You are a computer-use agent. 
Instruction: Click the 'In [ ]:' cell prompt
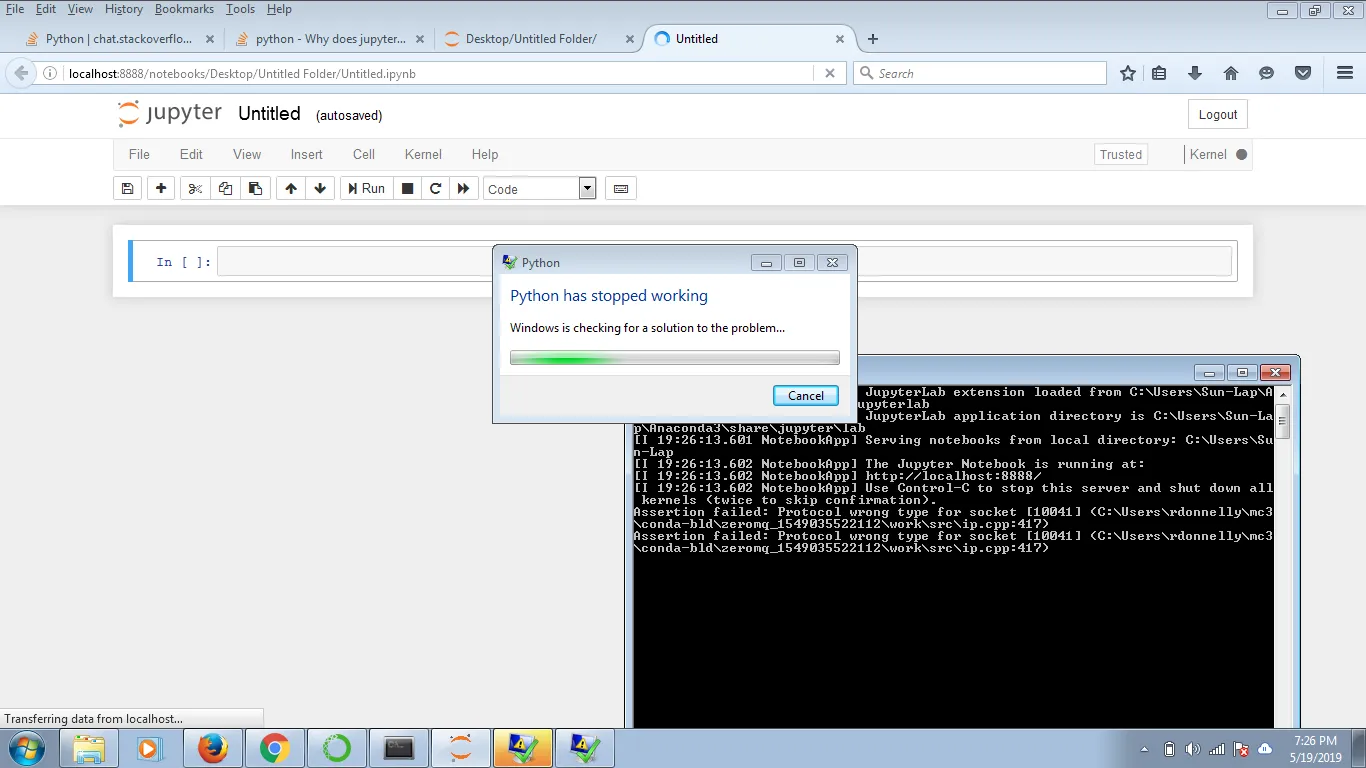pyautogui.click(x=184, y=262)
